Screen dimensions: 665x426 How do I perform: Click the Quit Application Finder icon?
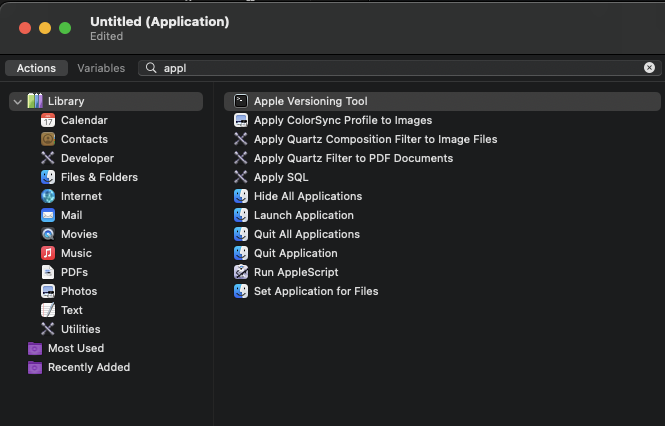click(241, 253)
